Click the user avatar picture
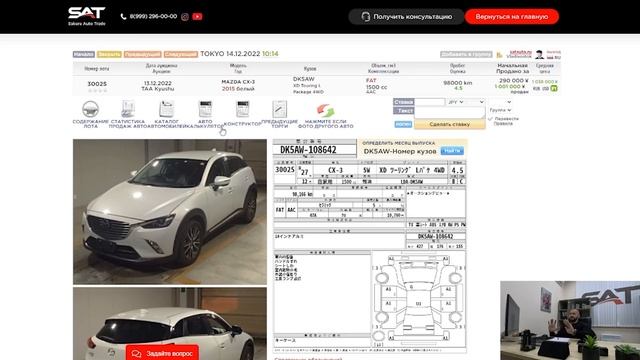The image size is (640, 360). point(540,54)
